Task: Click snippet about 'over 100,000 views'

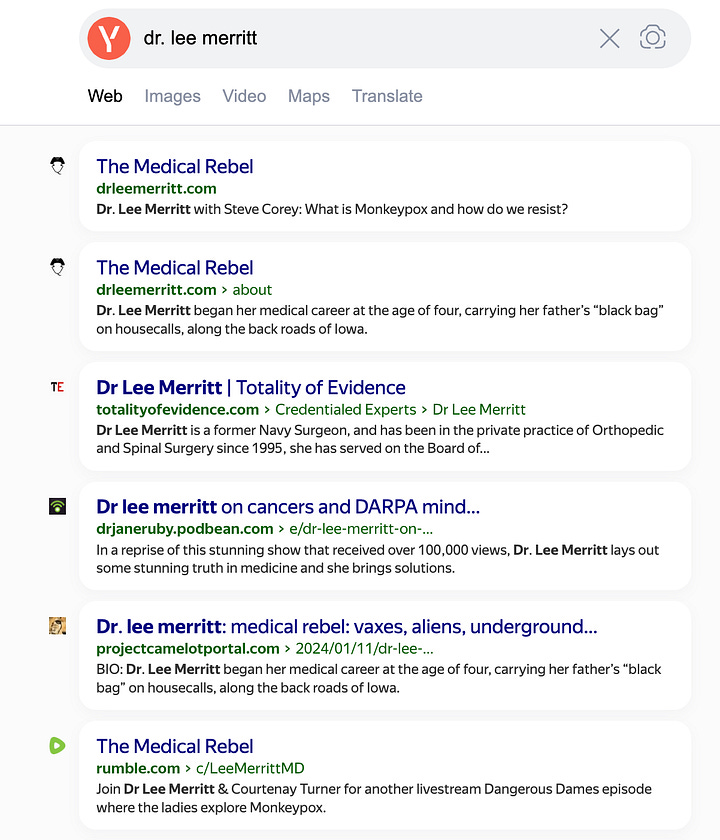Action: pyautogui.click(x=377, y=559)
